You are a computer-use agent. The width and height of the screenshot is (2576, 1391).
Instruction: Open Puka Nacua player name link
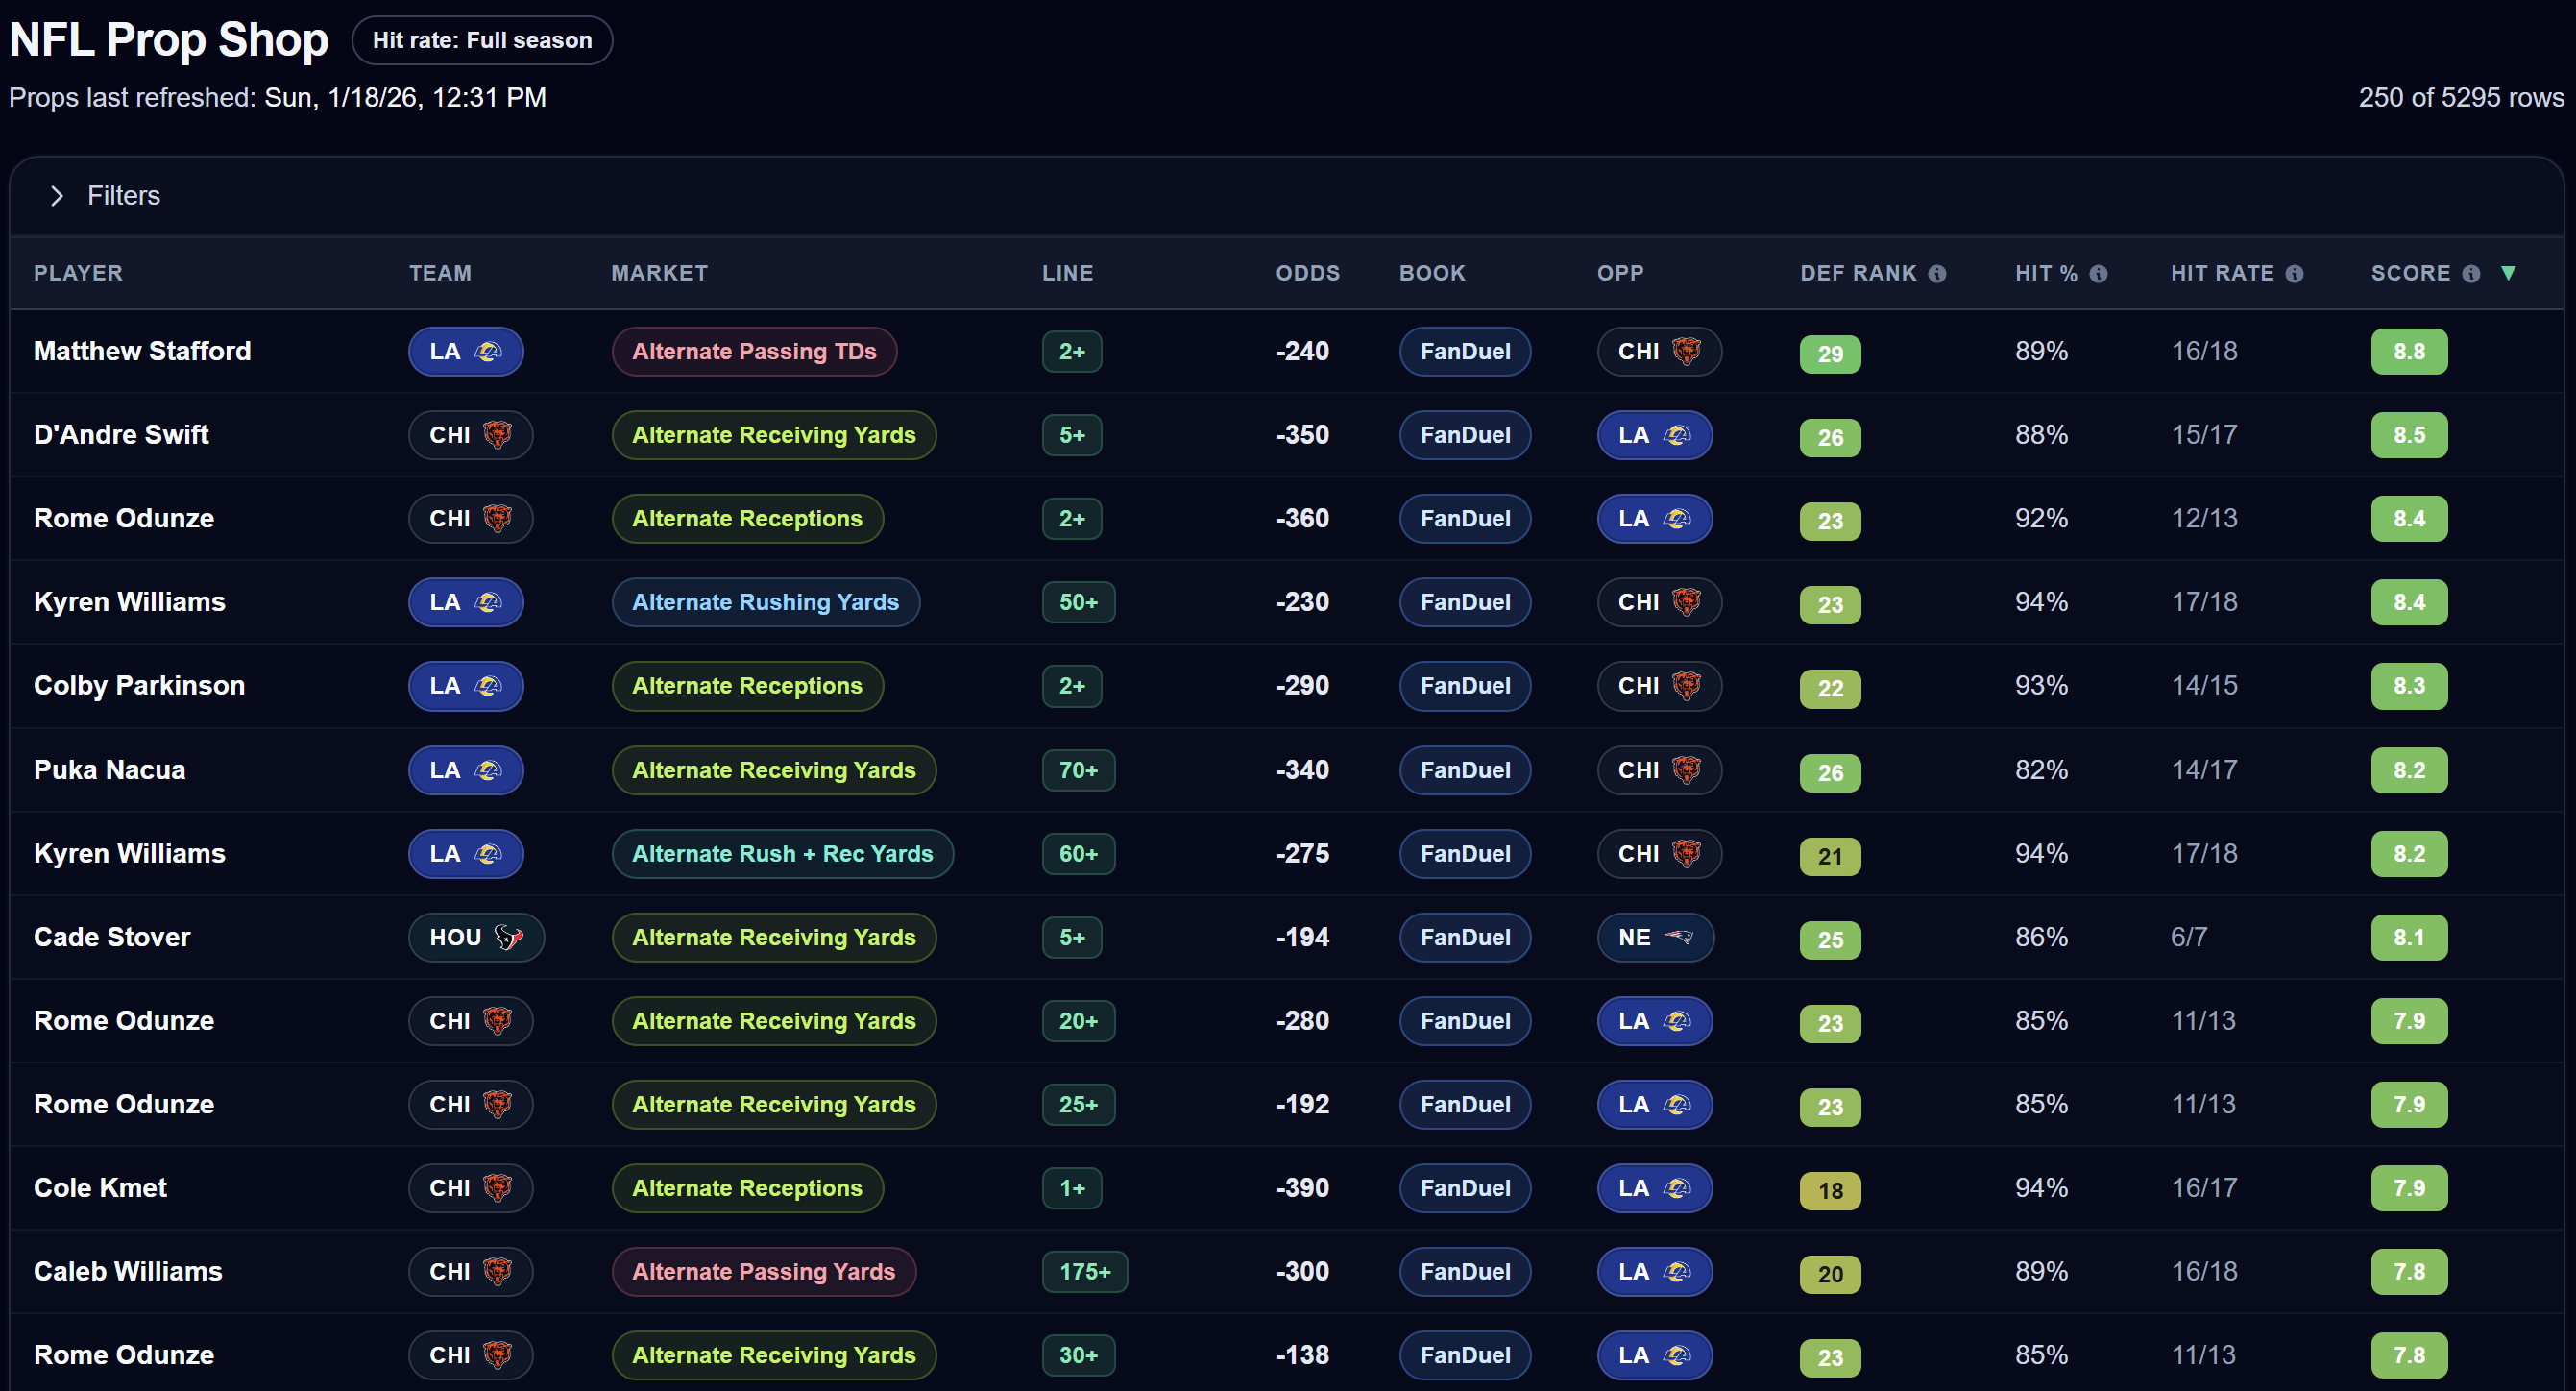110,770
